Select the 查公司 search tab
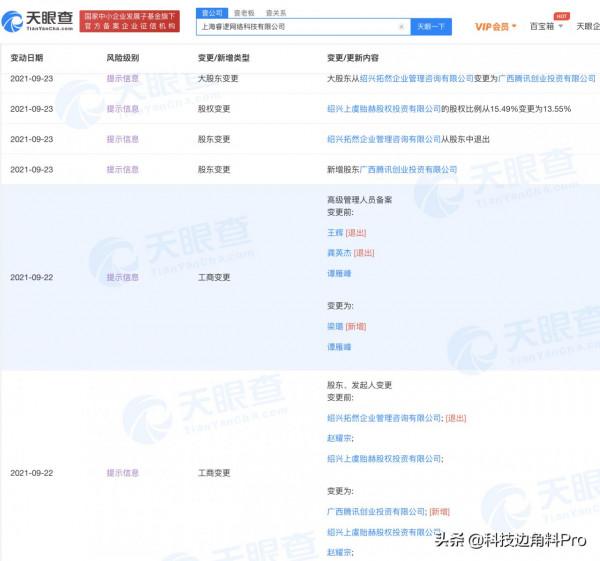This screenshot has height=561, width=600. pos(212,13)
